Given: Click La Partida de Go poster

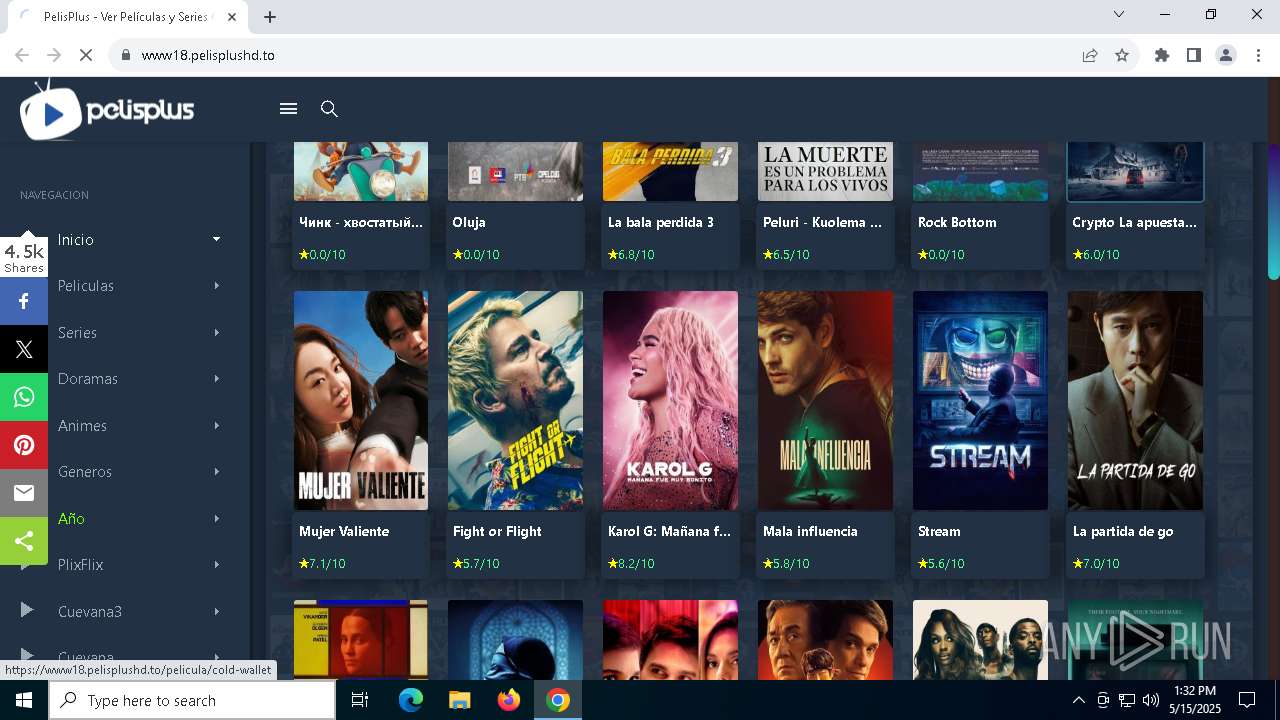Looking at the screenshot, I should coord(1135,400).
